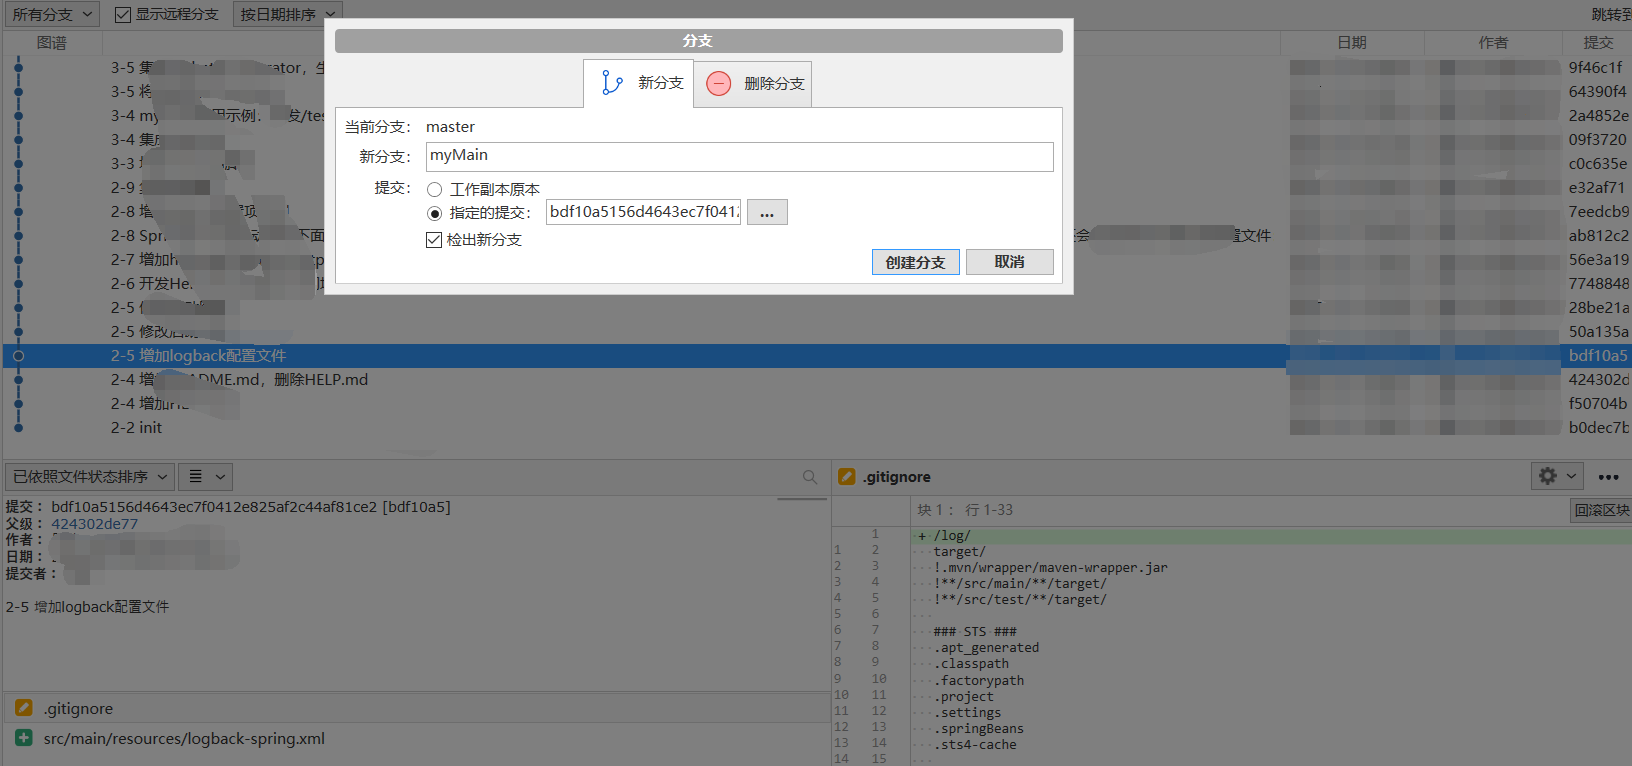Click commit hash 2a4852e
1632x766 pixels.
[x=1598, y=116]
